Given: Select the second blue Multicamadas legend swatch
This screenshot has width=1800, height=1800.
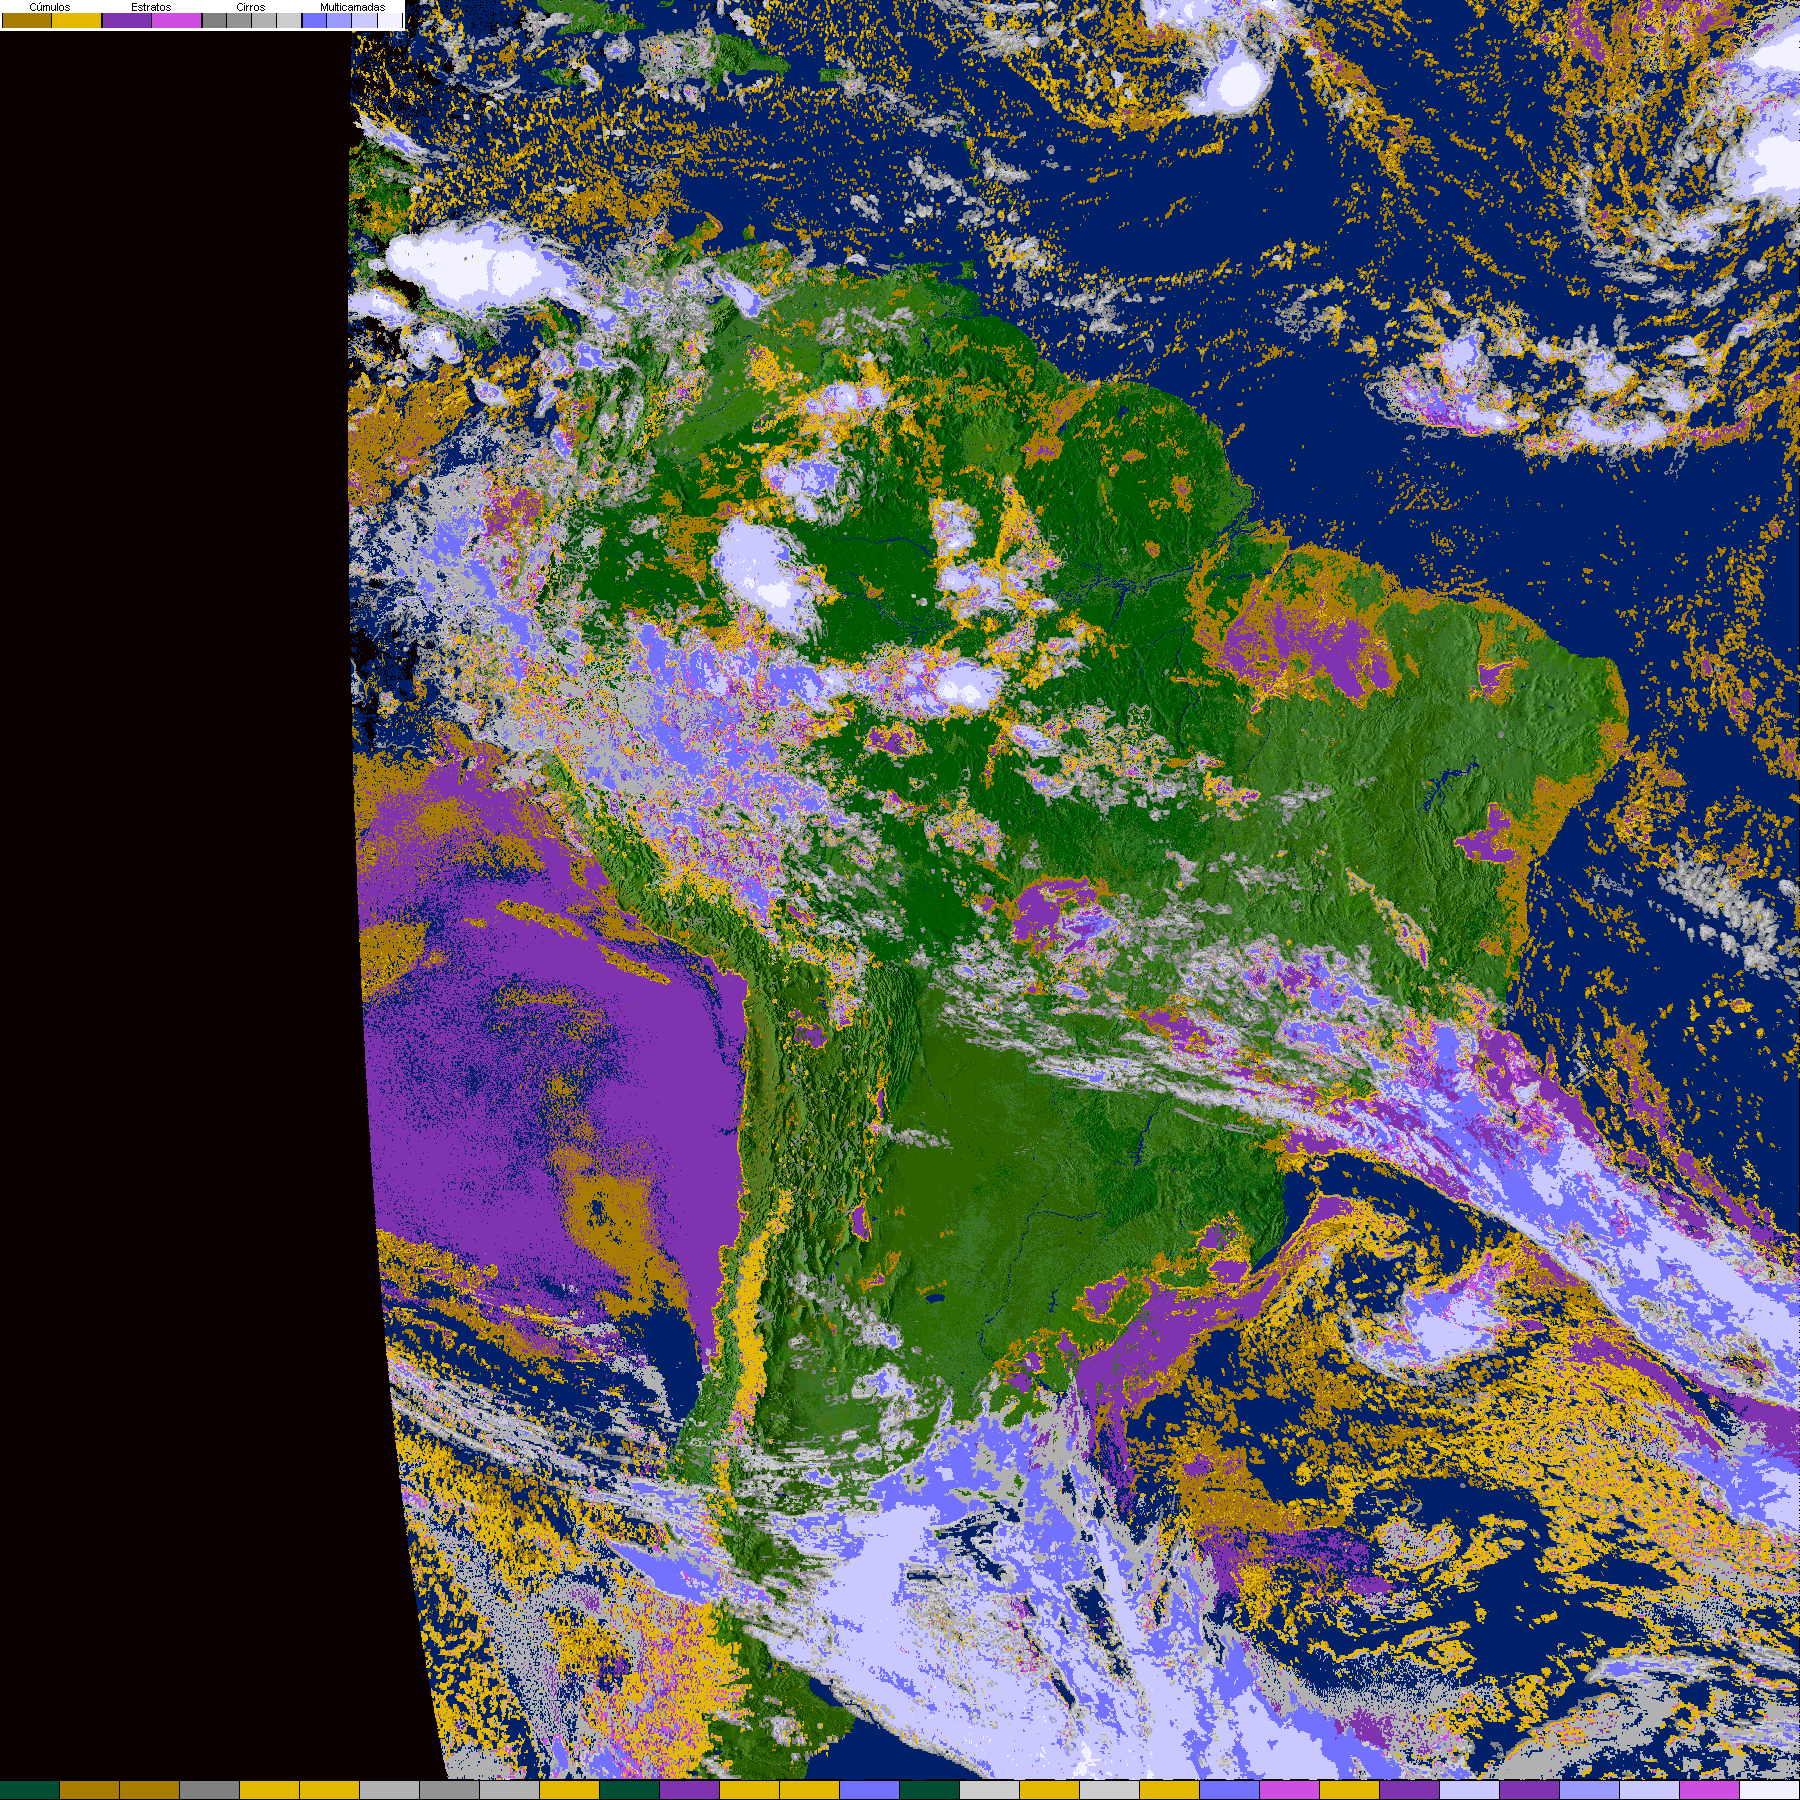Looking at the screenshot, I should [339, 20].
